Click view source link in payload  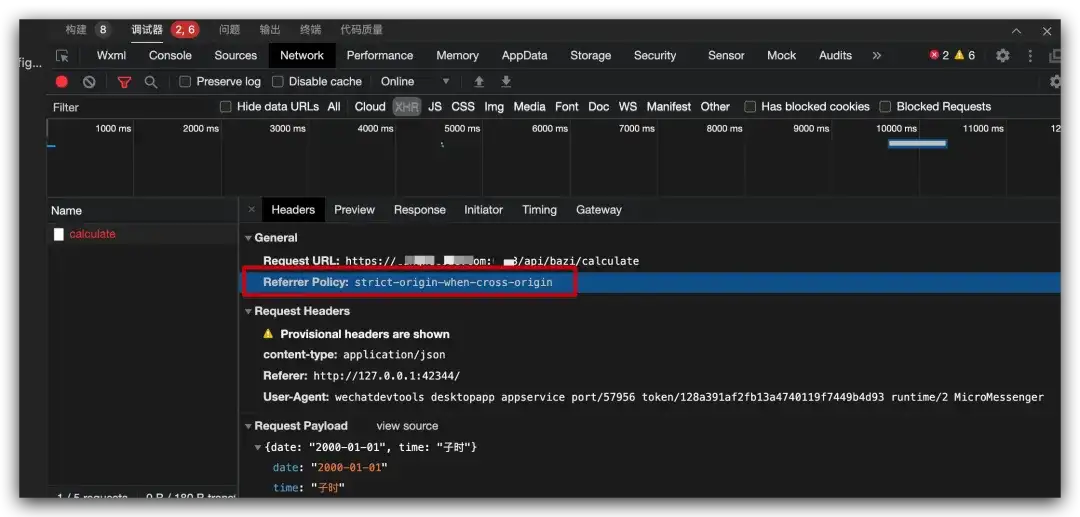pyautogui.click(x=407, y=426)
